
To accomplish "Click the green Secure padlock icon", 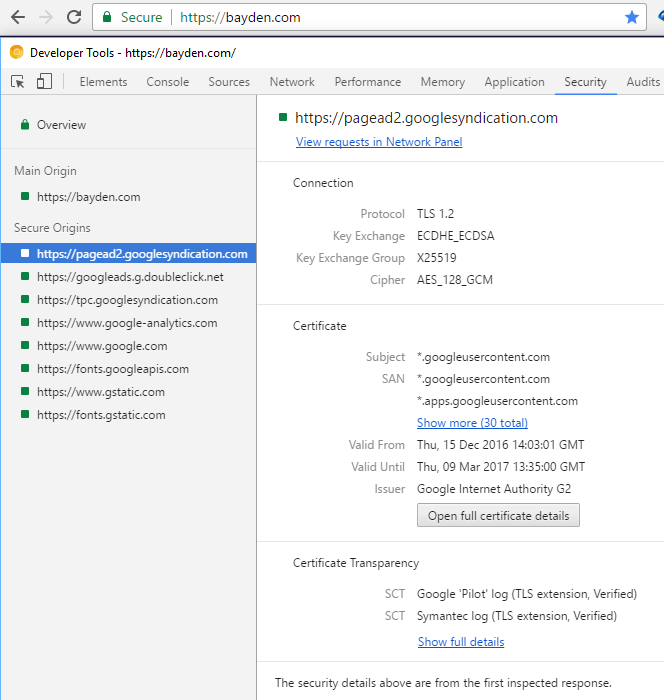I will [x=109, y=18].
